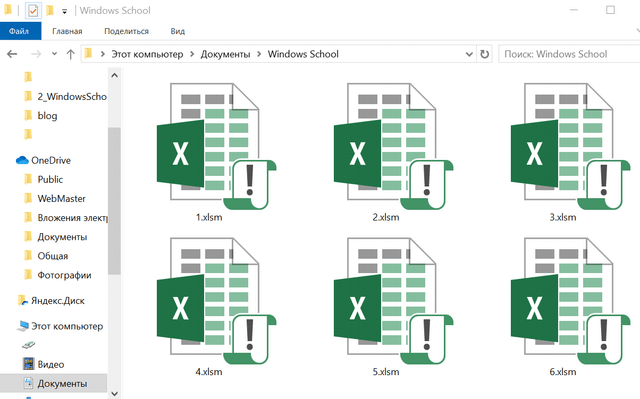Screen dimensions: 640x399
Task: Open the Файл menu tab
Action: 20,31
